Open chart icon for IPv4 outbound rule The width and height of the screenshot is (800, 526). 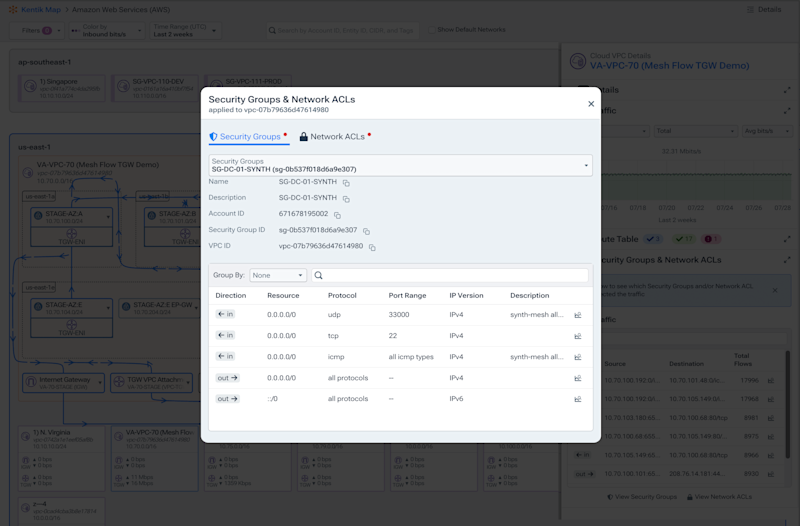point(578,378)
